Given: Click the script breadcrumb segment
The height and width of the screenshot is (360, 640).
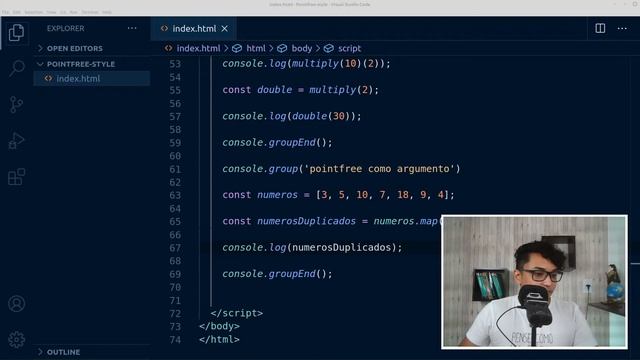Looking at the screenshot, I should 349,48.
